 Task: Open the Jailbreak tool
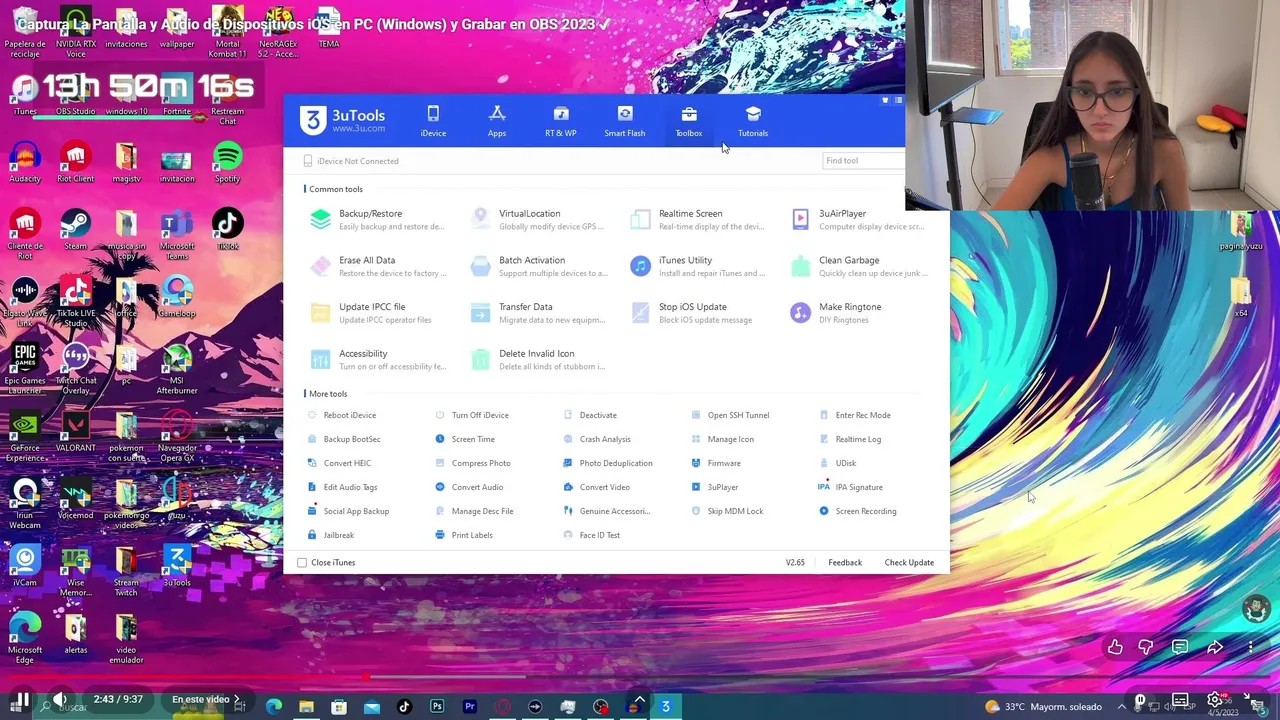pyautogui.click(x=331, y=535)
